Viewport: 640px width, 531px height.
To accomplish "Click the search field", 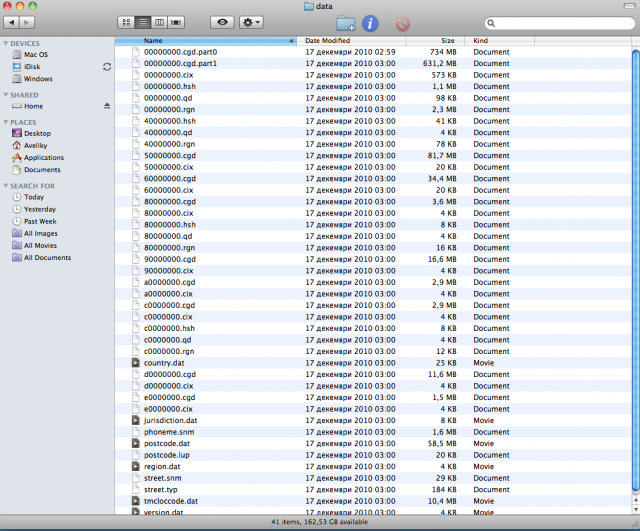I will (x=558, y=21).
